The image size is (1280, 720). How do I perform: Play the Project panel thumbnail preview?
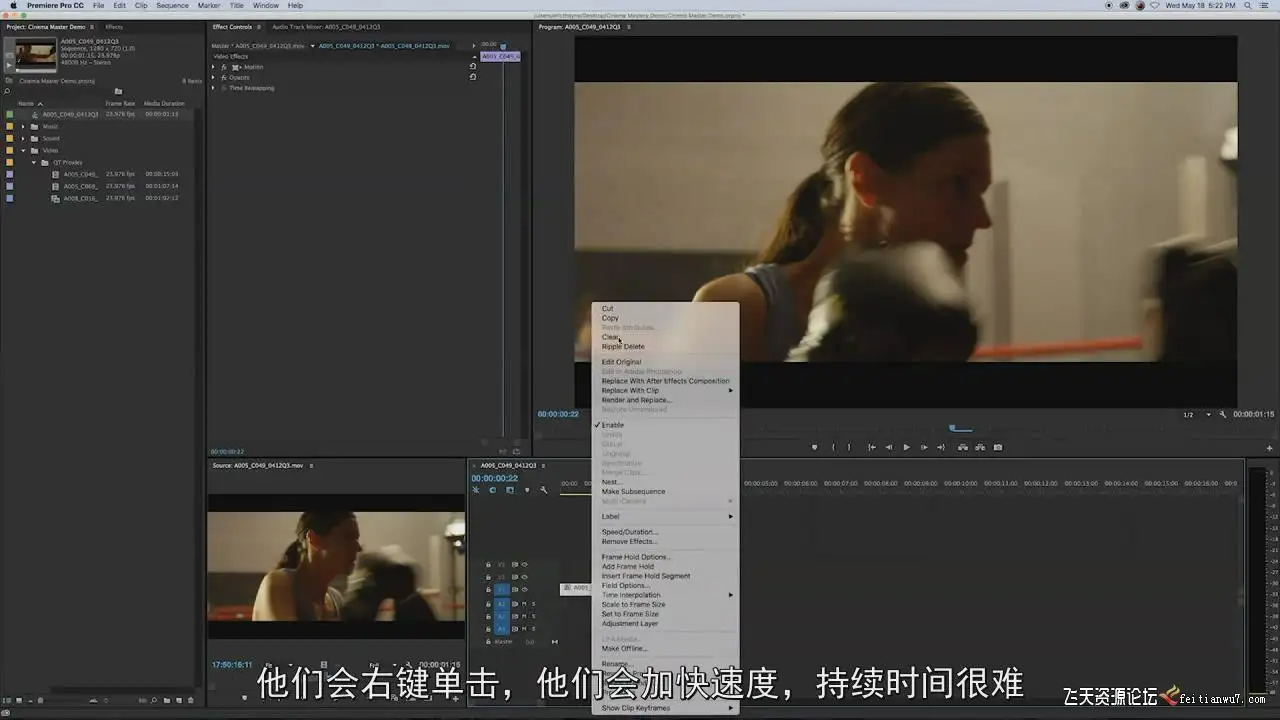[x=10, y=65]
